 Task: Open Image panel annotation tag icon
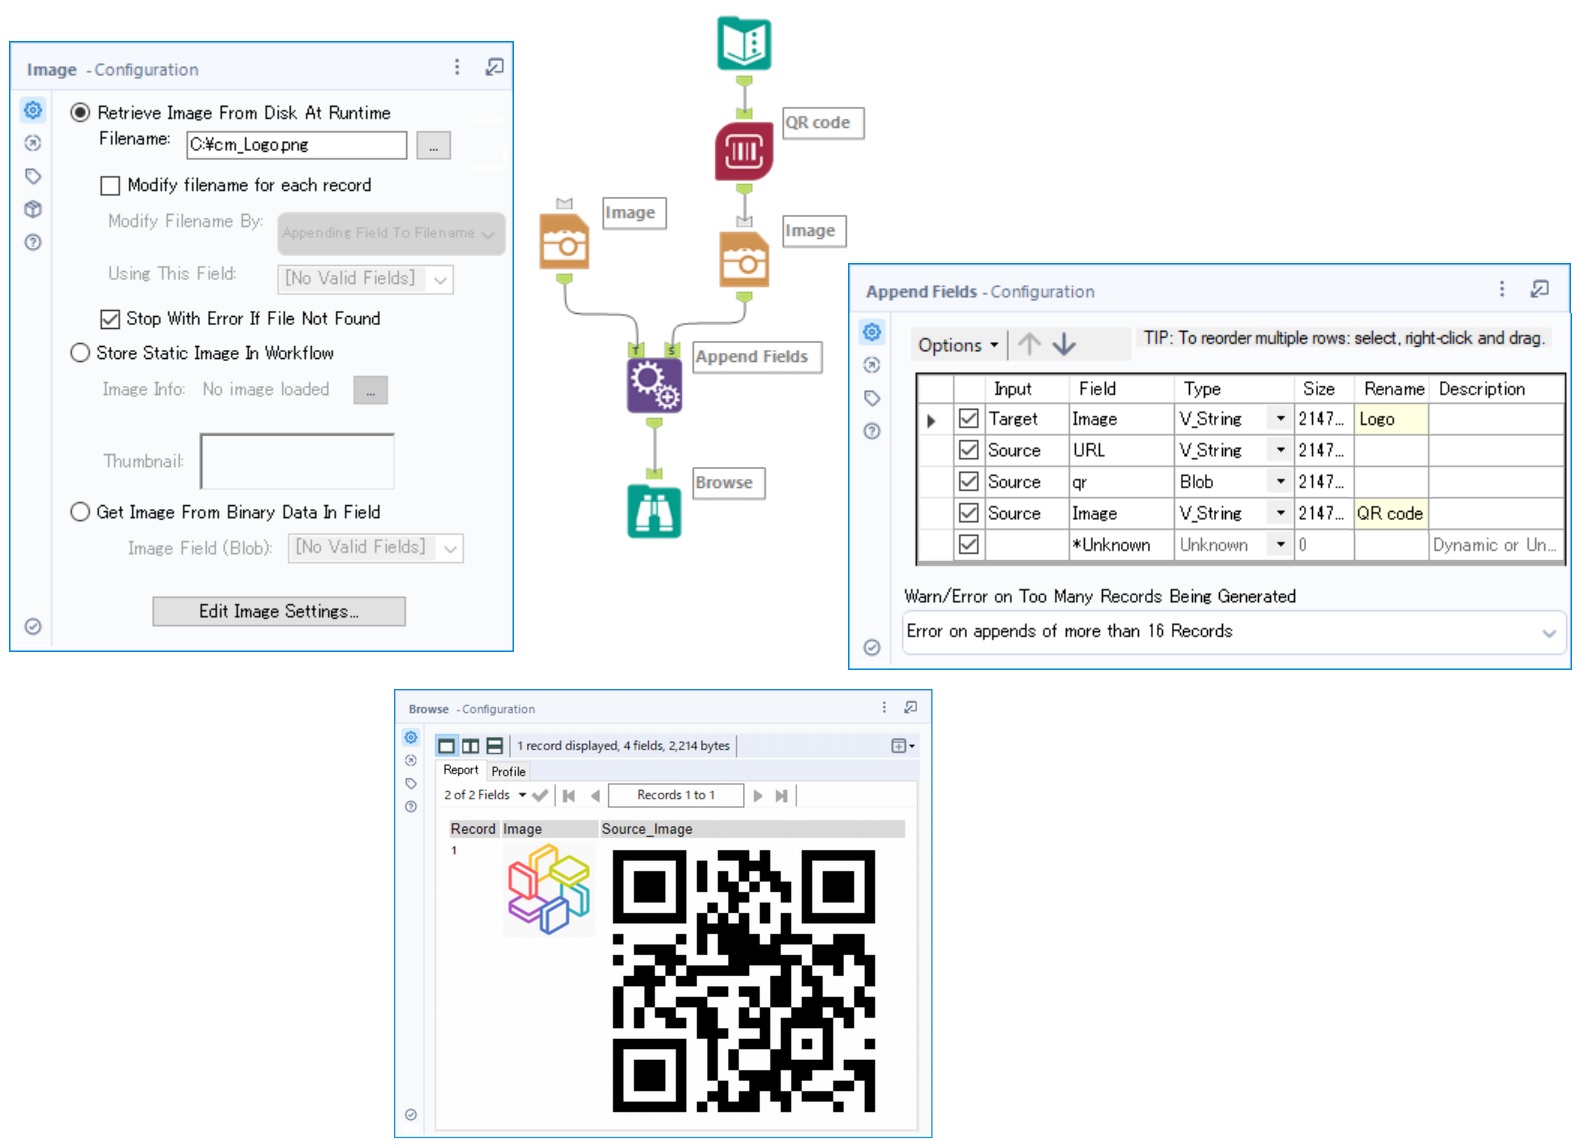pyautogui.click(x=33, y=176)
